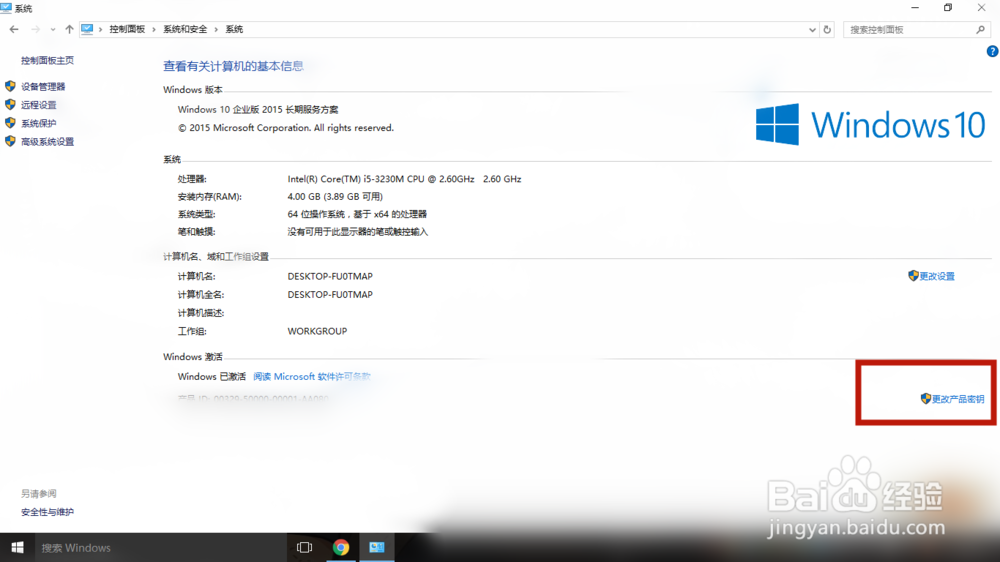Screen dimensions: 1000x562
Task: Select the WORKGROUP value
Action: click(317, 331)
